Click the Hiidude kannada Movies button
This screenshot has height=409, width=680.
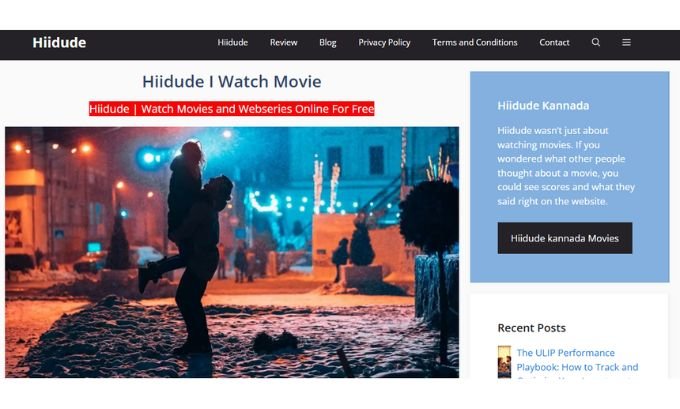[x=565, y=238]
